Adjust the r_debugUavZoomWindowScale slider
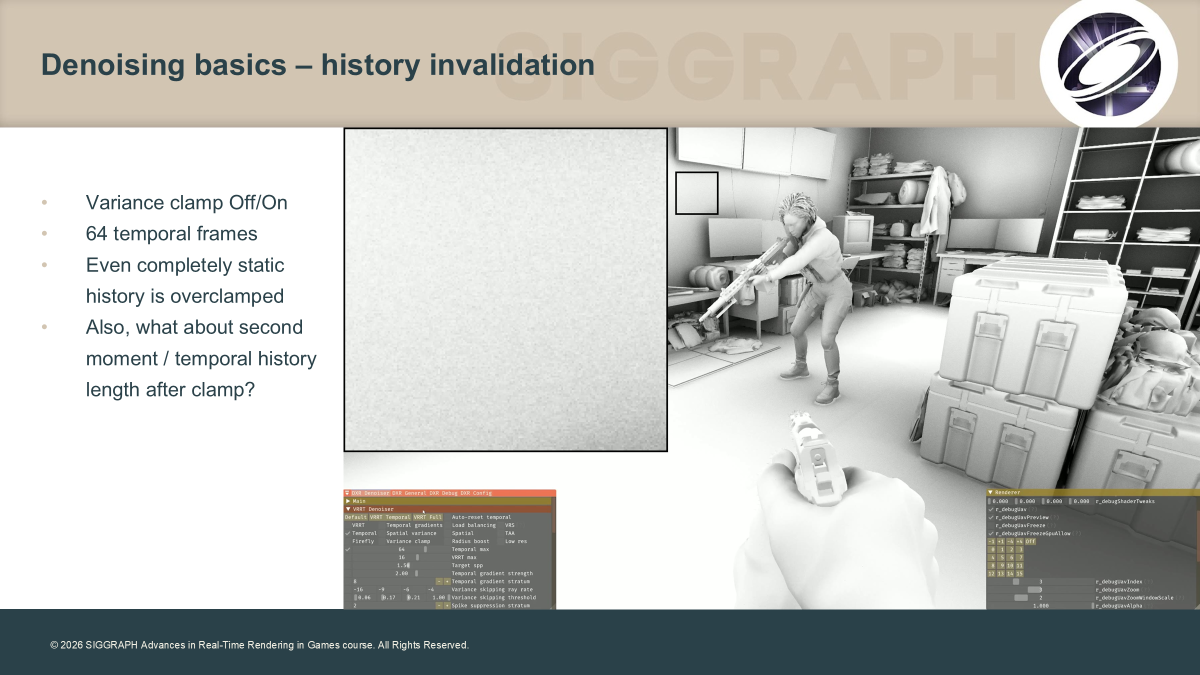 pos(1040,598)
